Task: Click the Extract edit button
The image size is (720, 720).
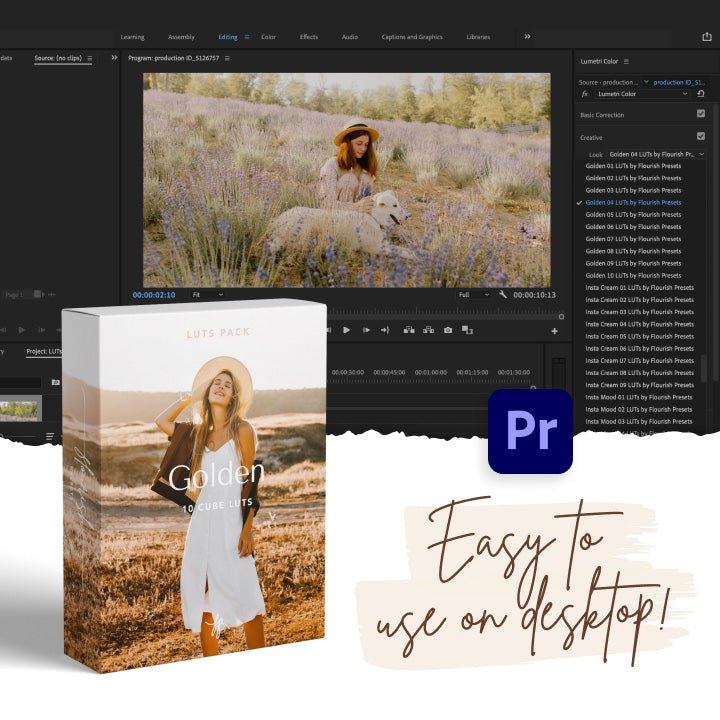Action: coord(428,330)
